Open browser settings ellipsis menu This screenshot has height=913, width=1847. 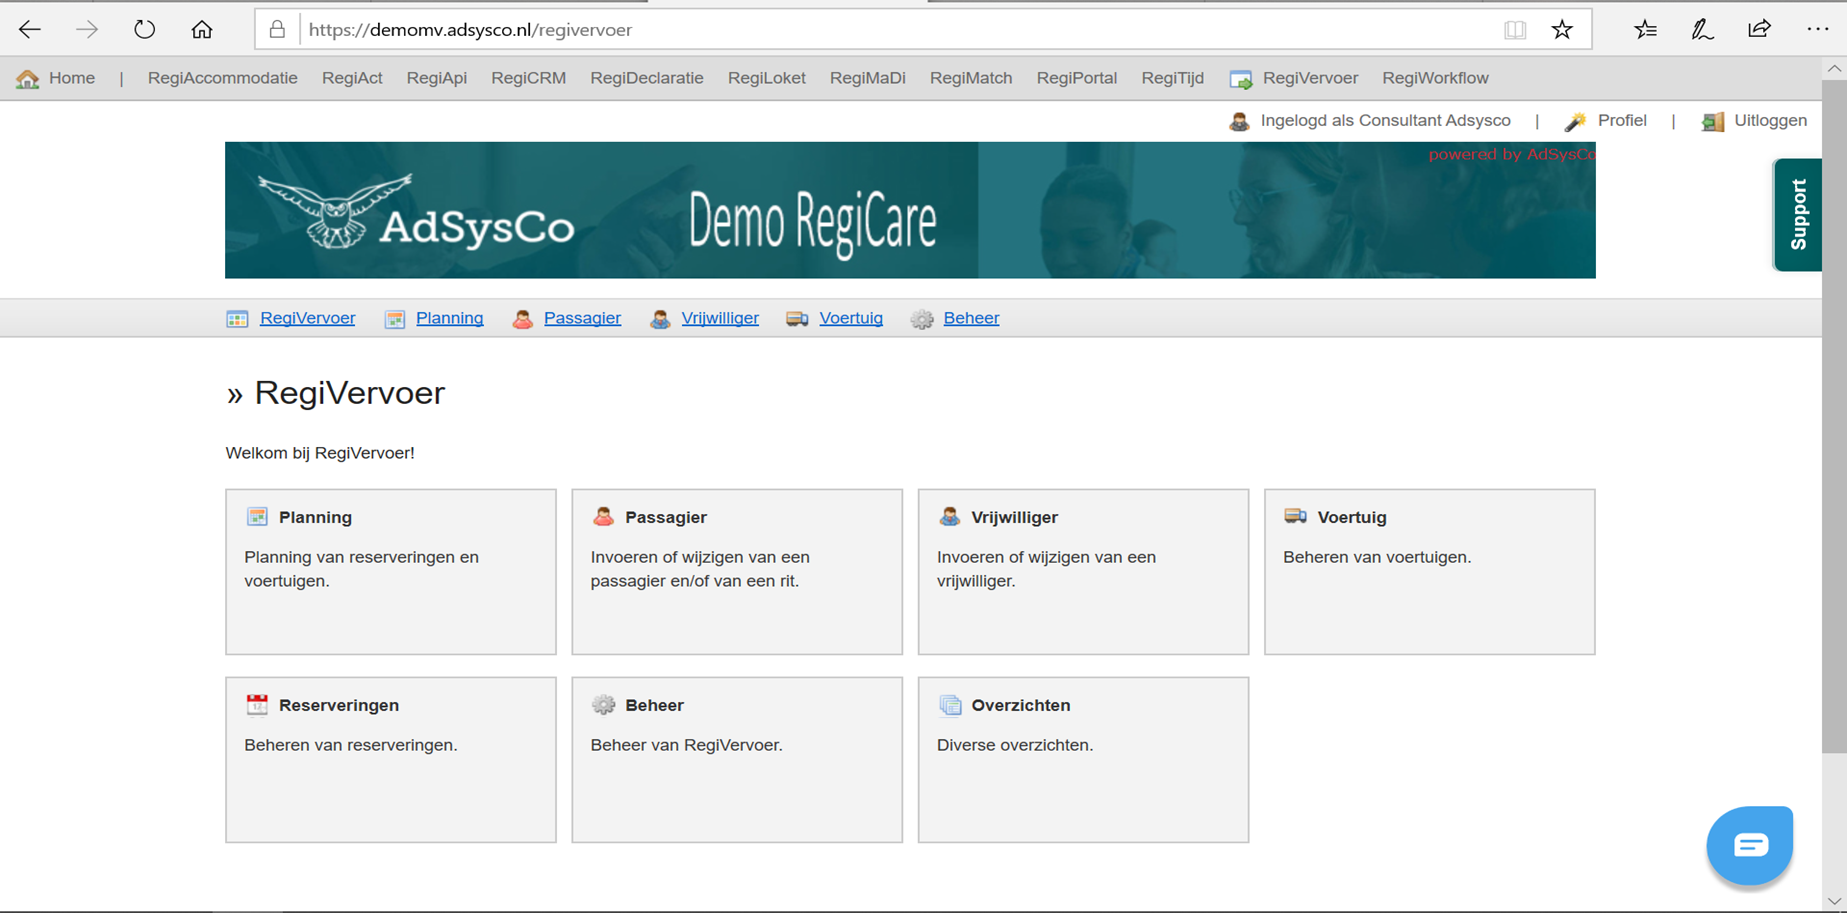[x=1817, y=29]
